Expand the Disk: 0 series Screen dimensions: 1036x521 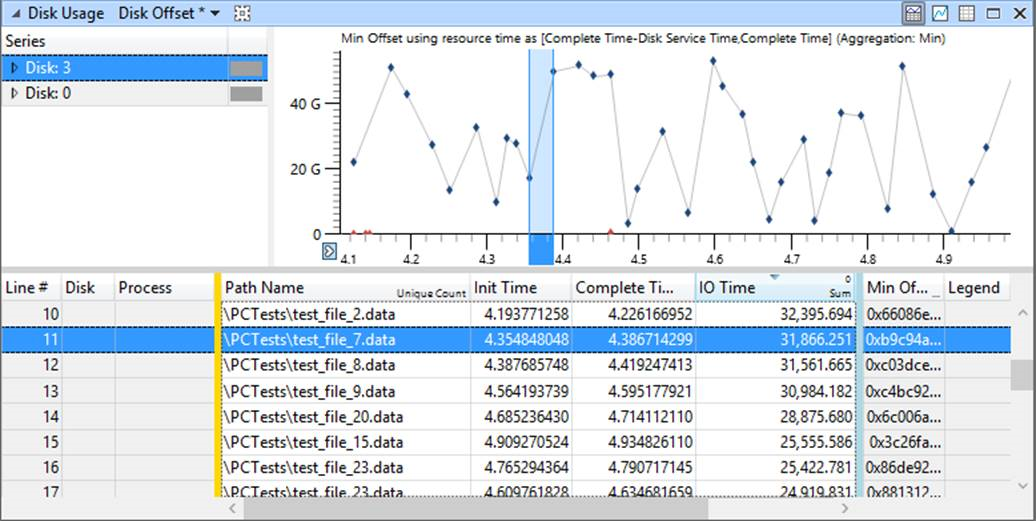(15, 94)
